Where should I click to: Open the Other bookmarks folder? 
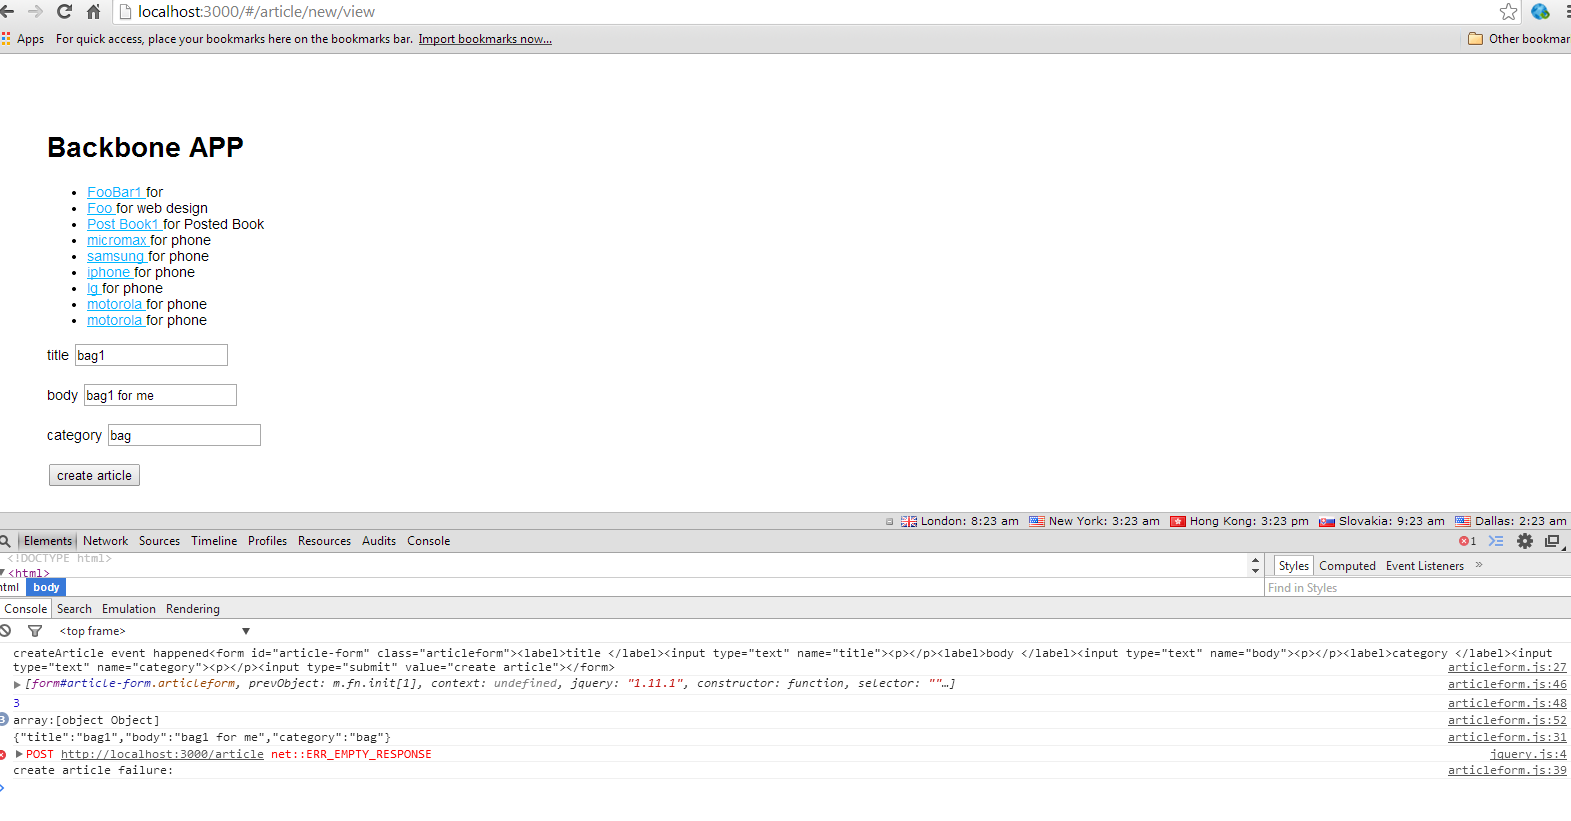[x=1519, y=39]
